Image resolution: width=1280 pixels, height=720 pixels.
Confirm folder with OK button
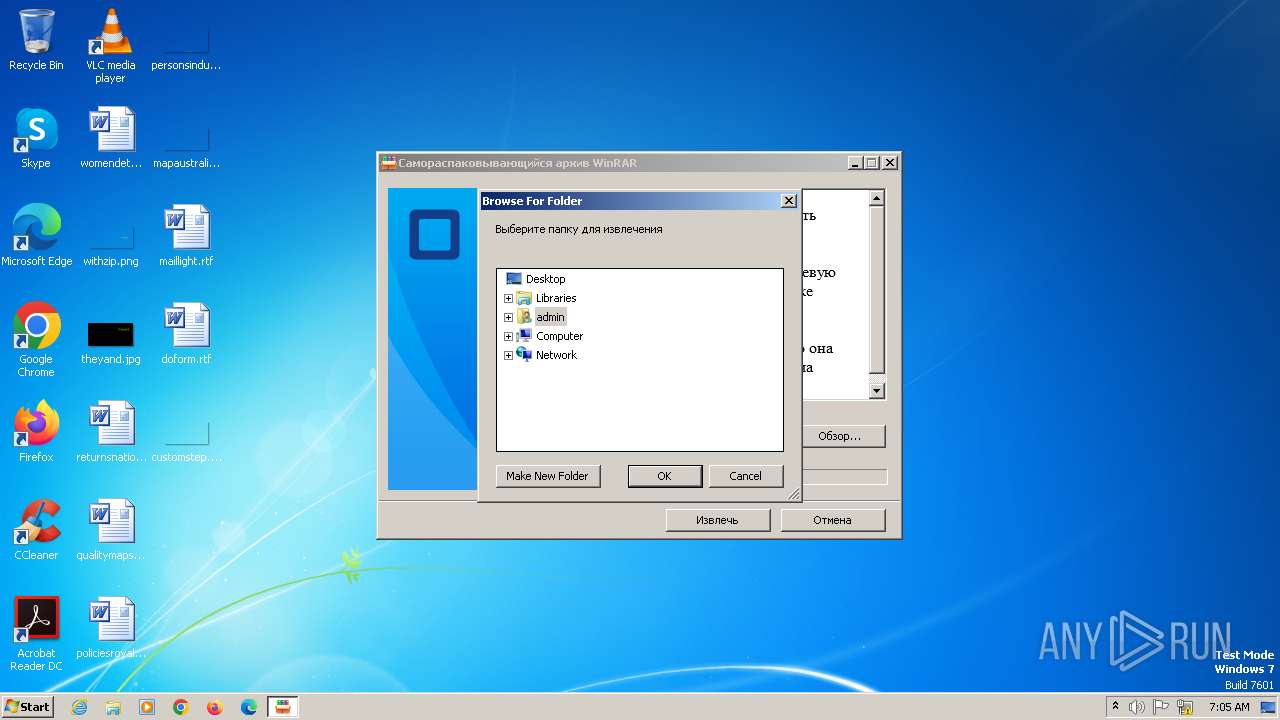(664, 476)
